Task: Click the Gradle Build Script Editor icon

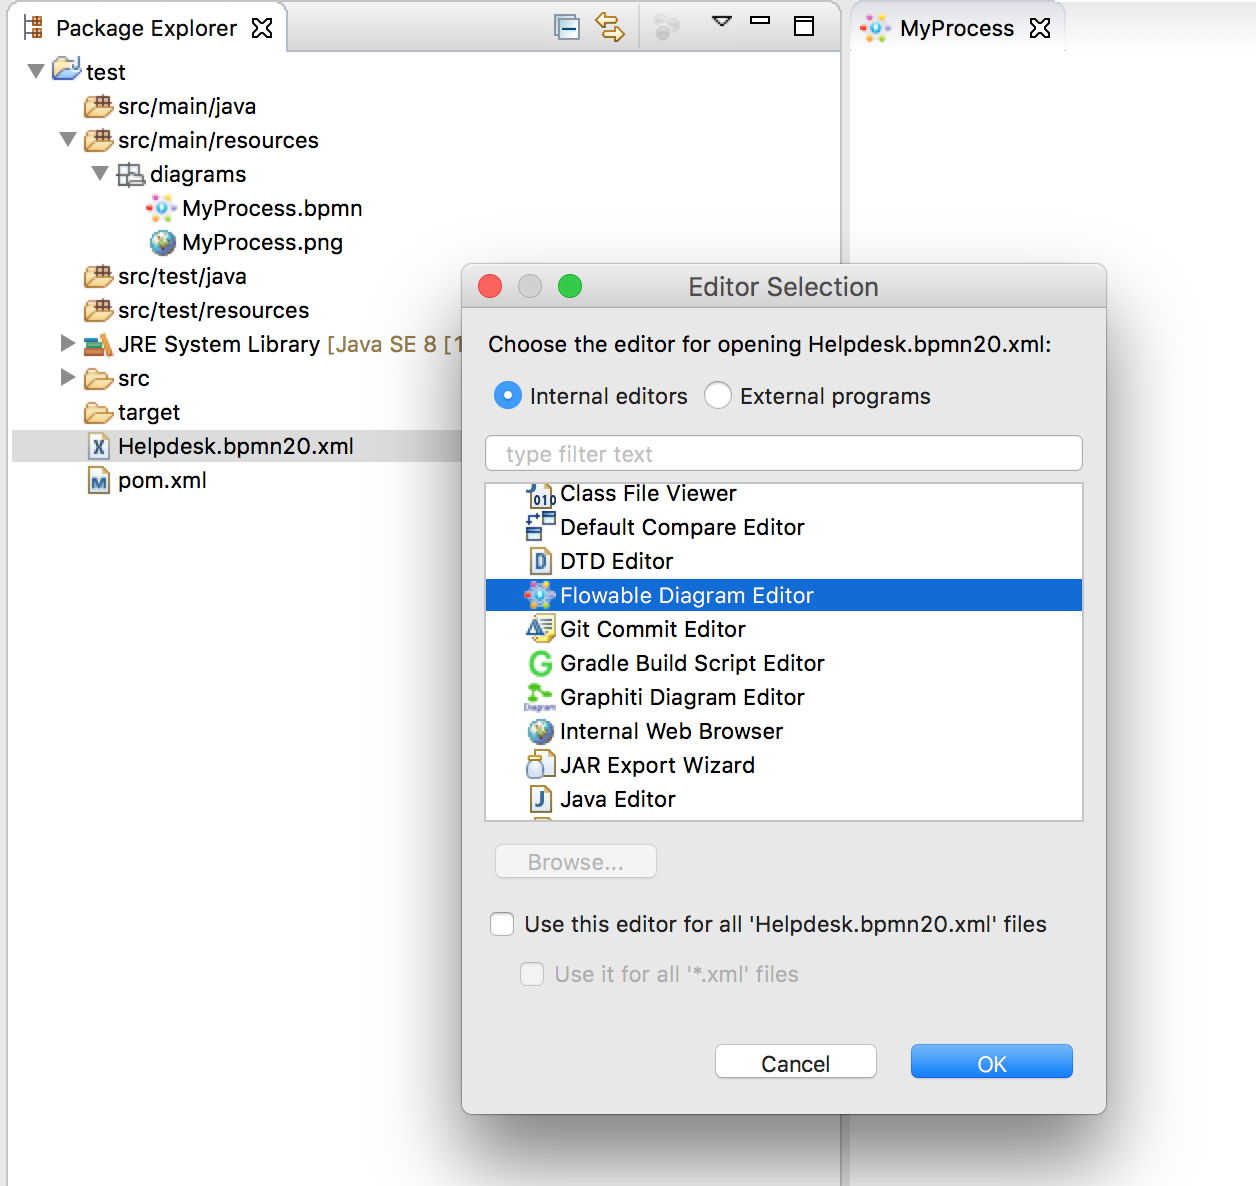Action: pyautogui.click(x=540, y=663)
